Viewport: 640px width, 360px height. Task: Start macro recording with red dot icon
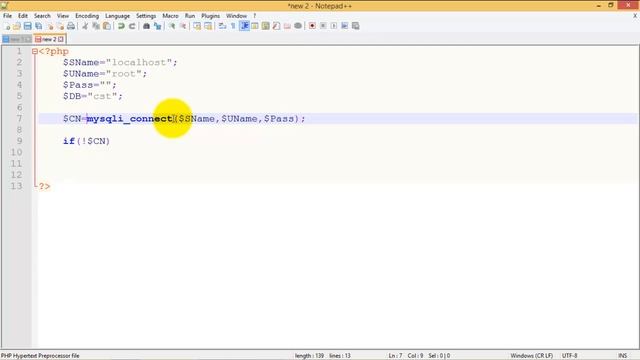(x=312, y=26)
